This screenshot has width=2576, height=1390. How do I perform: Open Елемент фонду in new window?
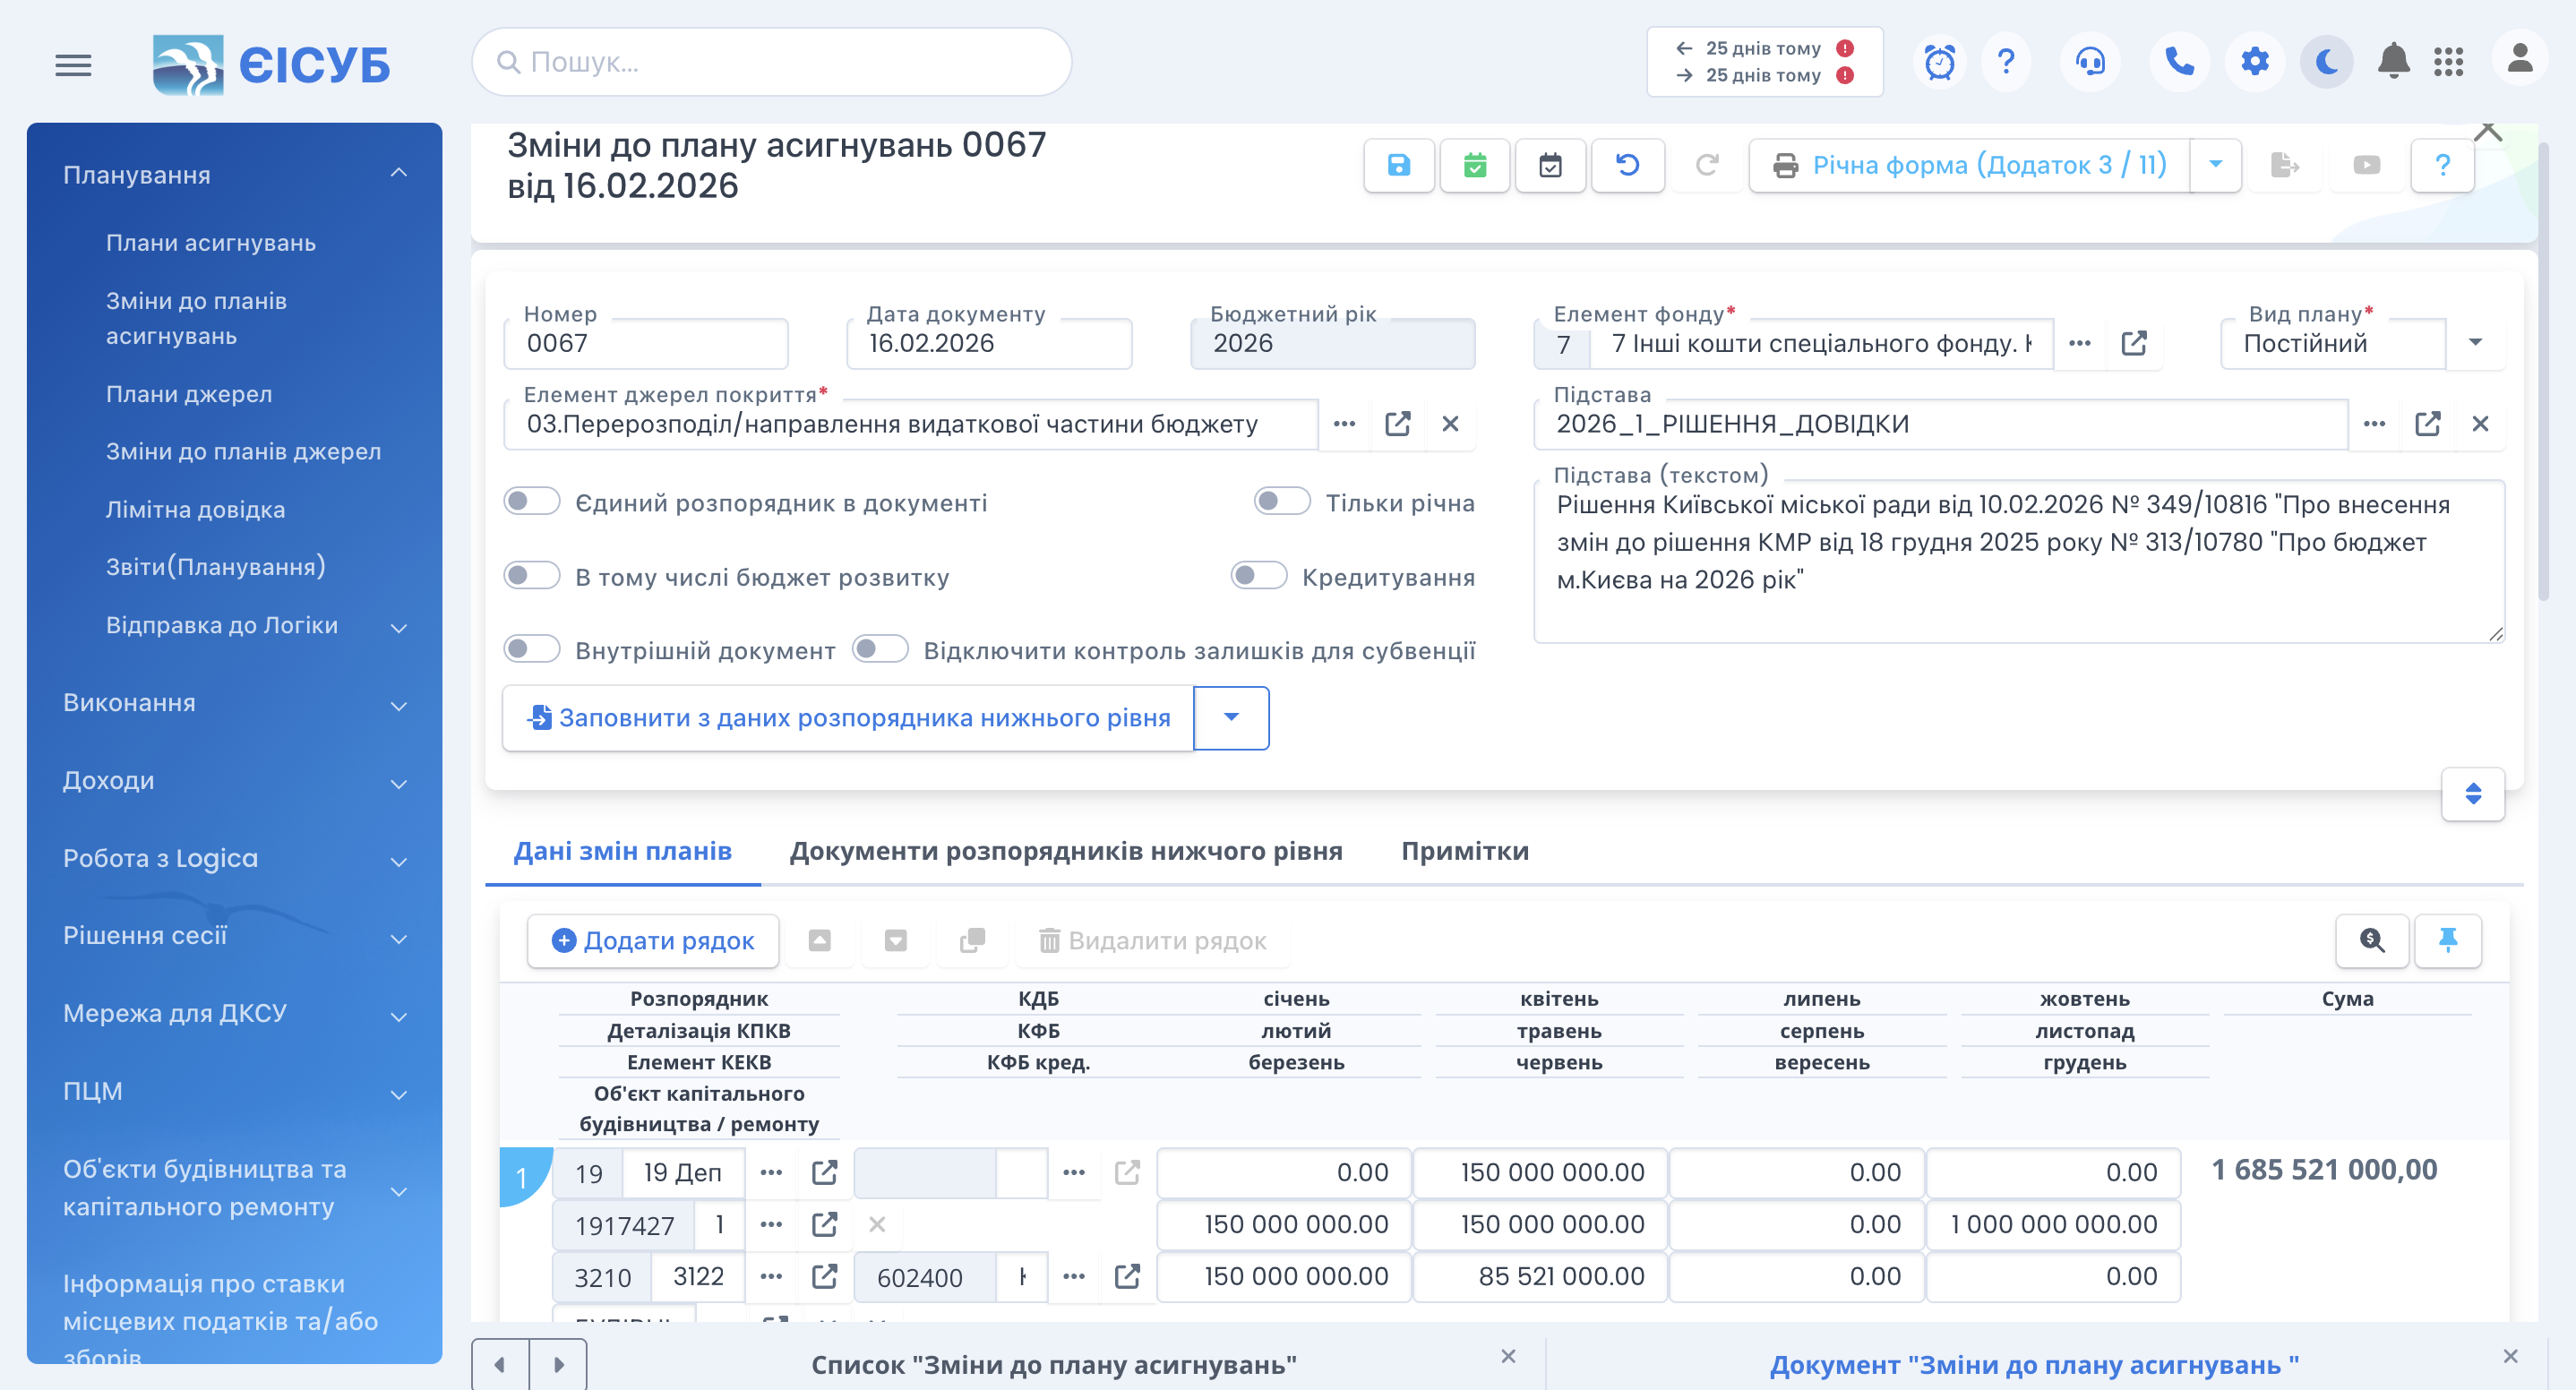pos(2134,343)
